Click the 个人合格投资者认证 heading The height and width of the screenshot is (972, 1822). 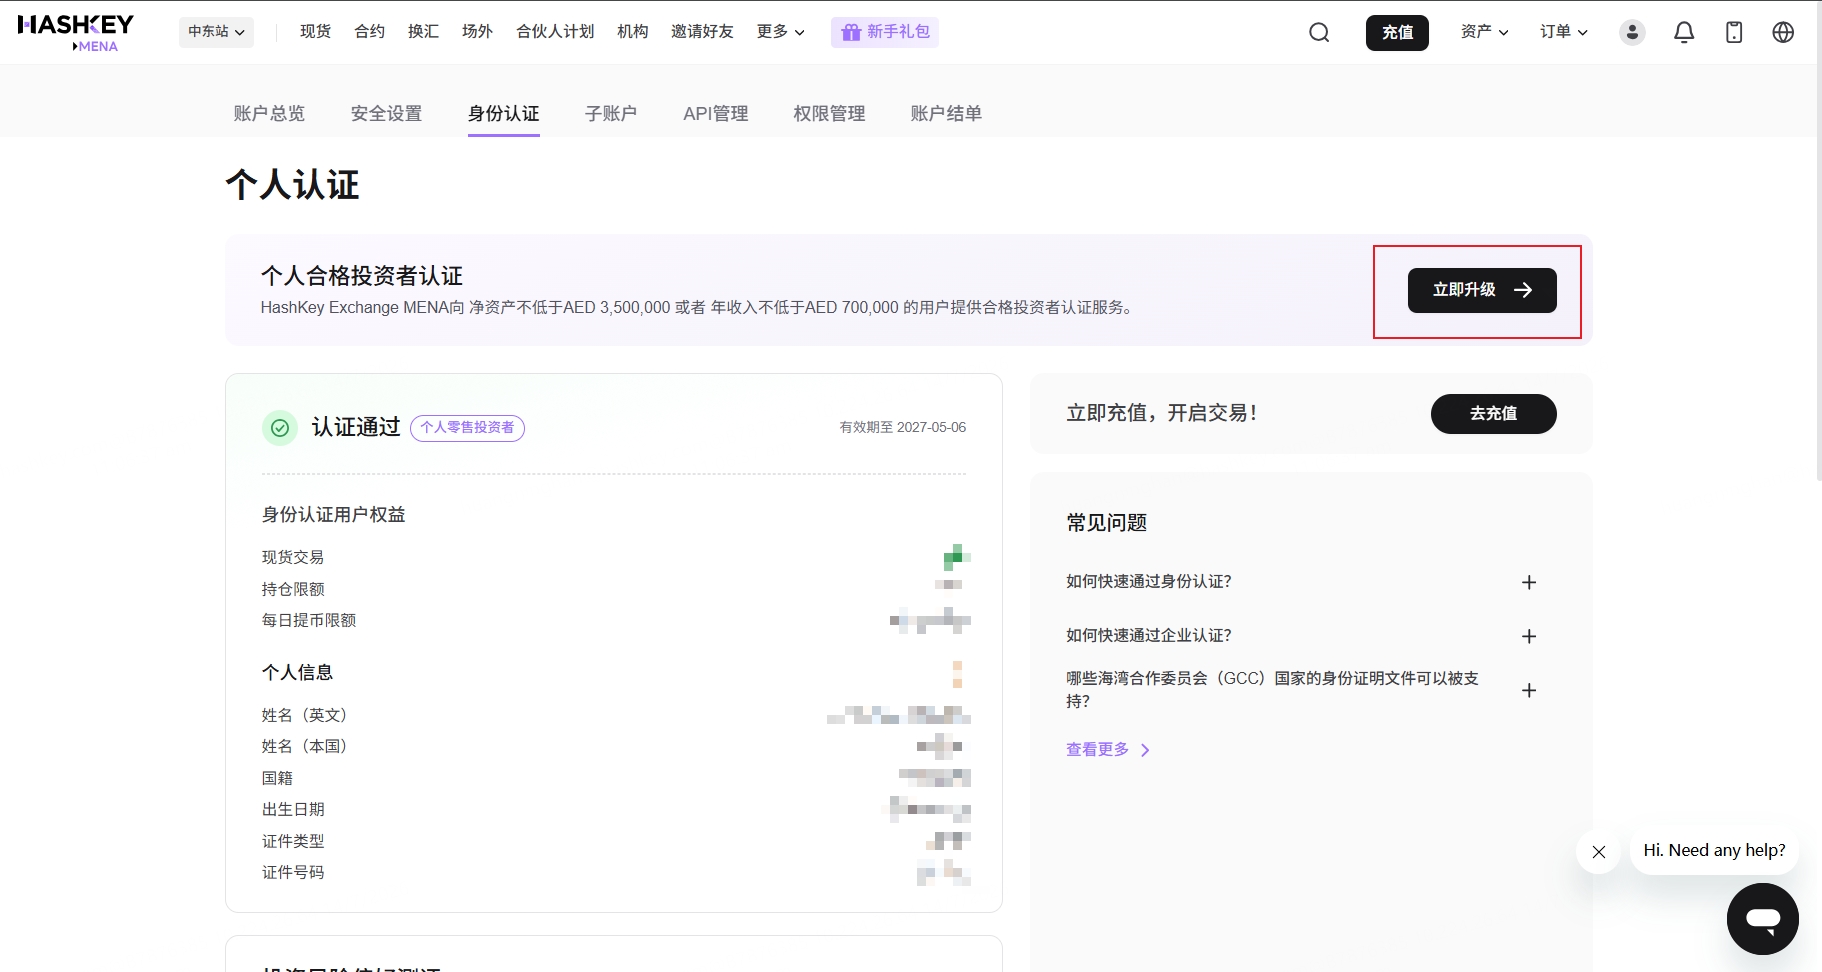click(x=362, y=276)
